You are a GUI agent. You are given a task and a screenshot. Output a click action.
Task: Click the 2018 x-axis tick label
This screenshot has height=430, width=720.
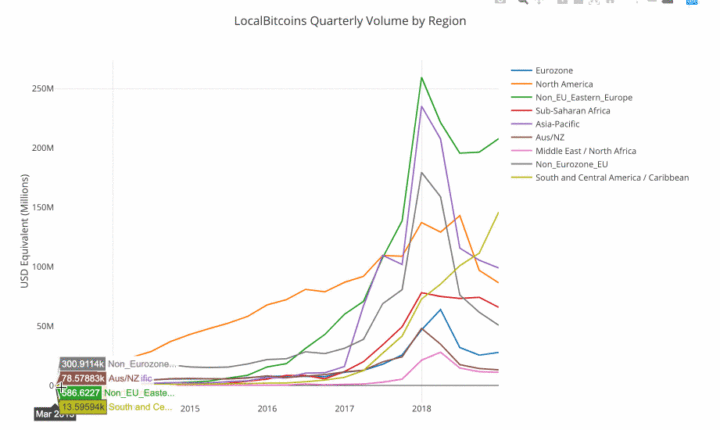tap(422, 408)
